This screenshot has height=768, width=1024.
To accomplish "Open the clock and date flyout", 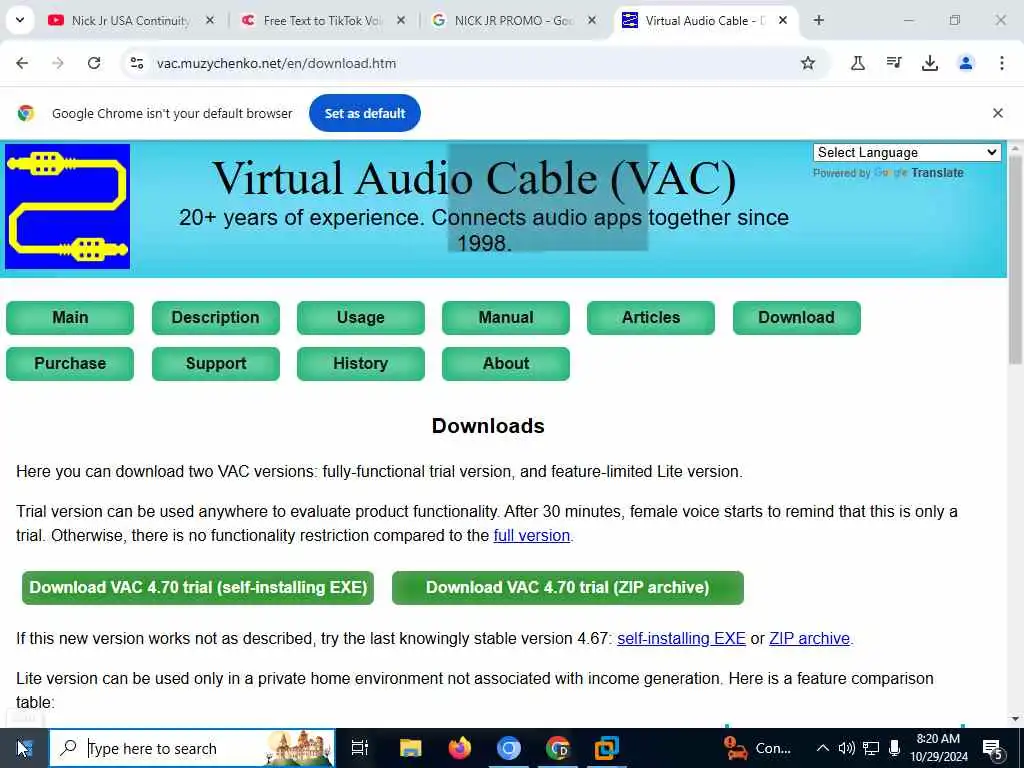I will point(939,748).
